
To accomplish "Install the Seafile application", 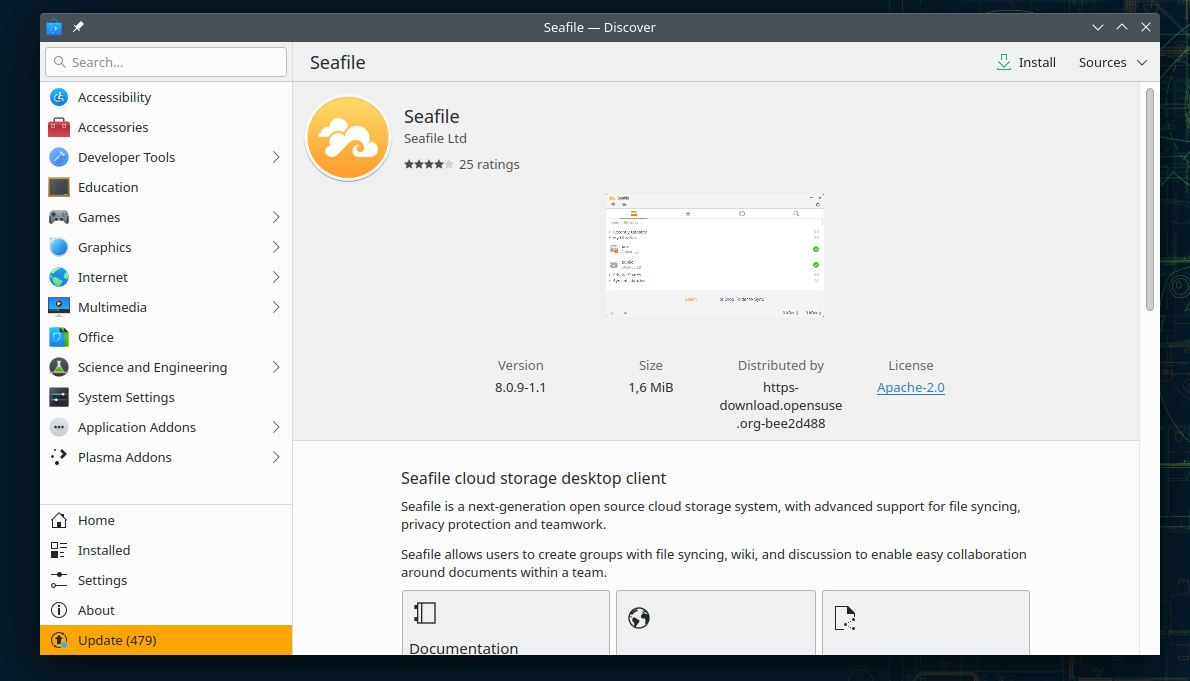I will pyautogui.click(x=1026, y=62).
